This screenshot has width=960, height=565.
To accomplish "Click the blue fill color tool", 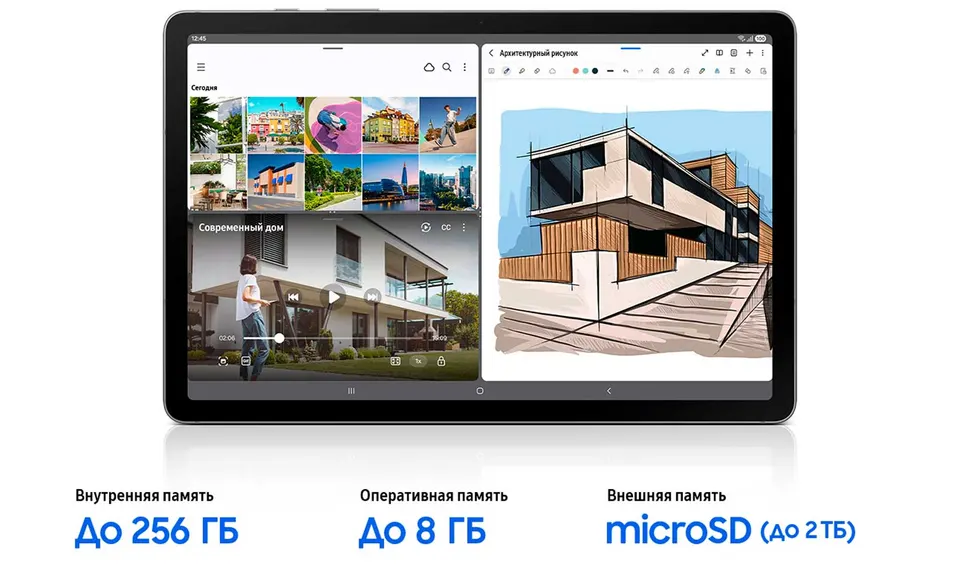I will coord(717,71).
